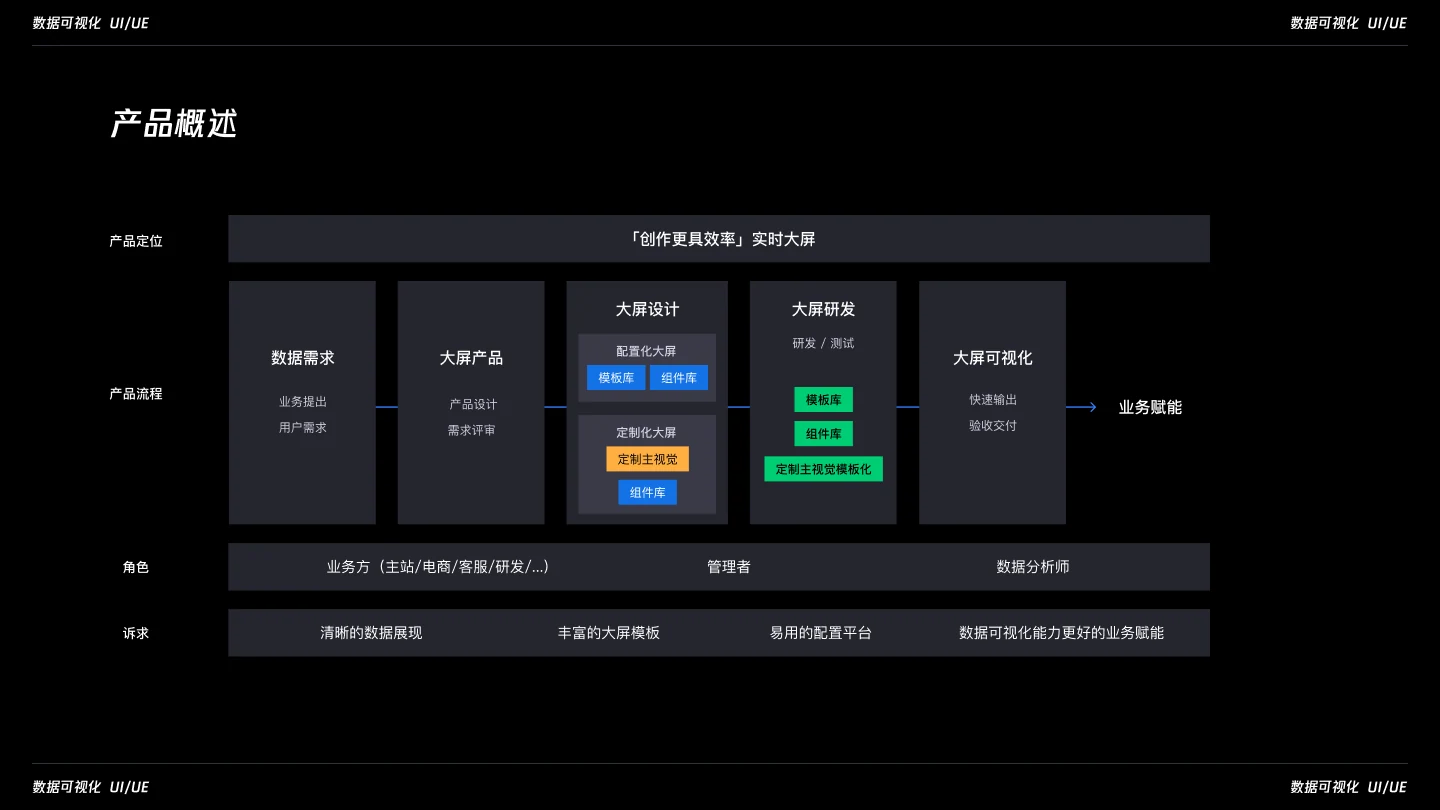Select the 角色 row label
The image size is (1440, 810).
pyautogui.click(x=136, y=567)
